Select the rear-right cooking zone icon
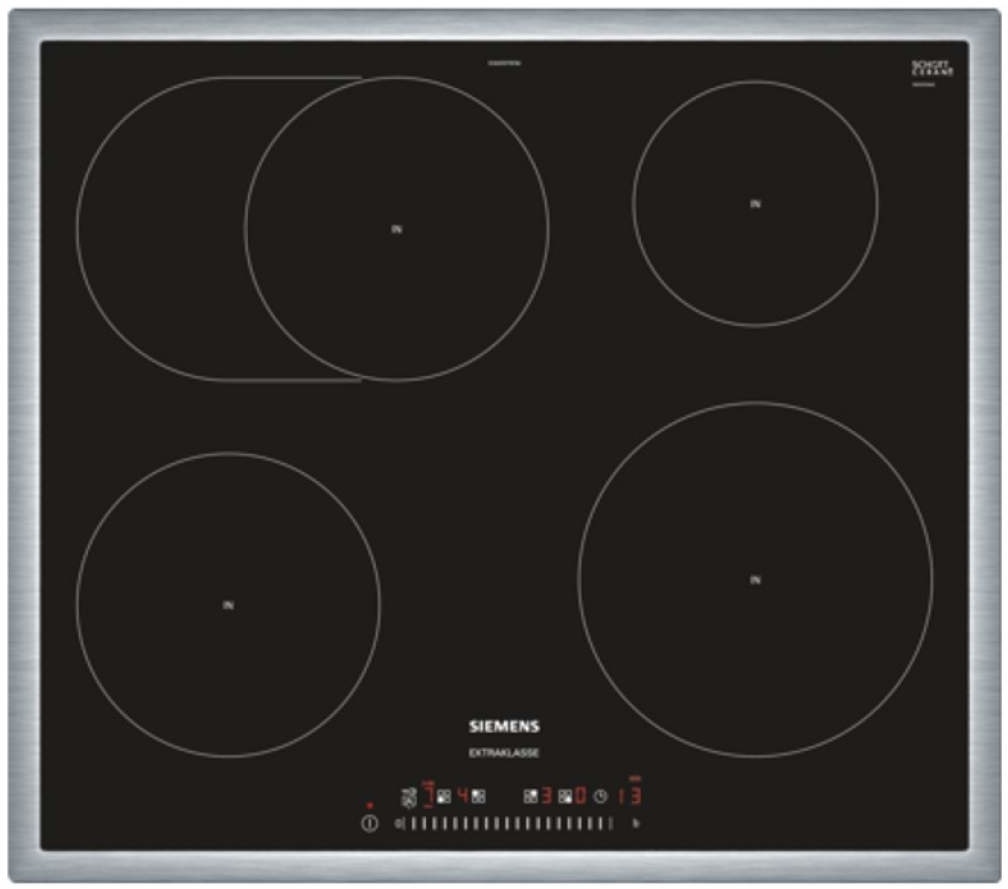1008x889 pixels. (x=530, y=797)
